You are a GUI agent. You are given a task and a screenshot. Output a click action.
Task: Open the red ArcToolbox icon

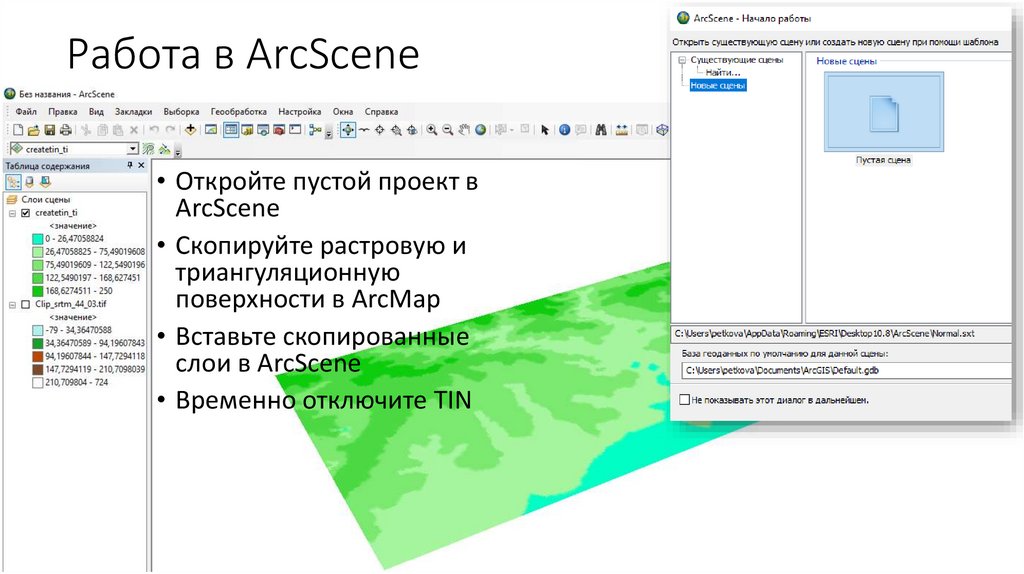pyautogui.click(x=280, y=130)
